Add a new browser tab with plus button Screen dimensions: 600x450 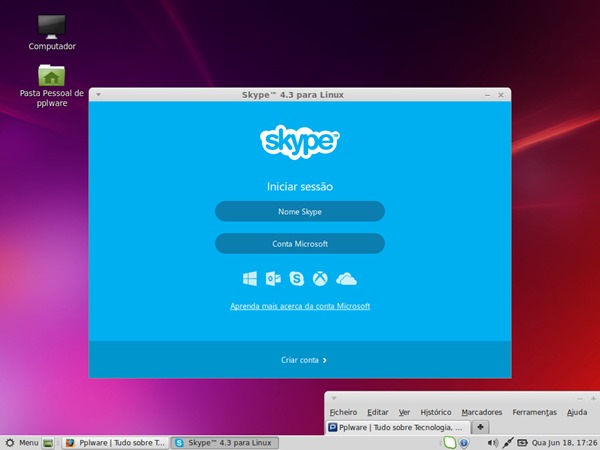coord(481,427)
